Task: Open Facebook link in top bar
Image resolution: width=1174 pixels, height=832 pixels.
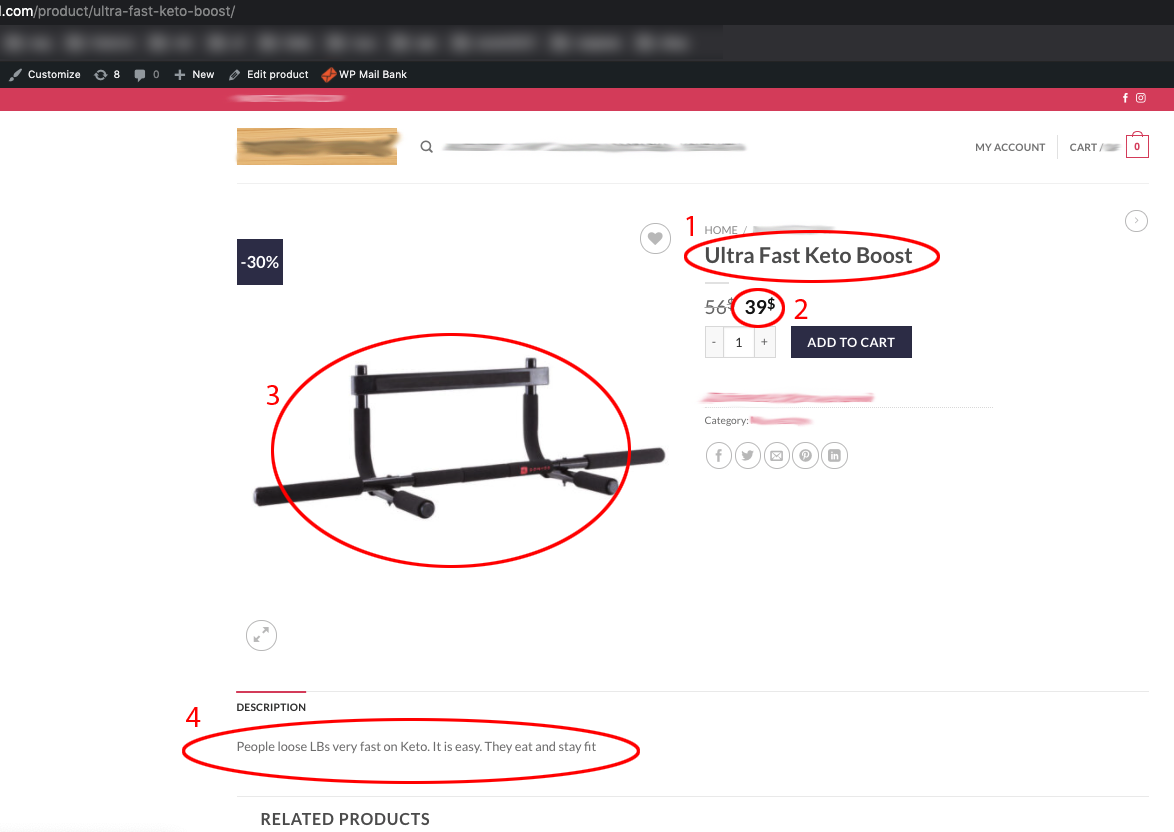Action: 1125,98
